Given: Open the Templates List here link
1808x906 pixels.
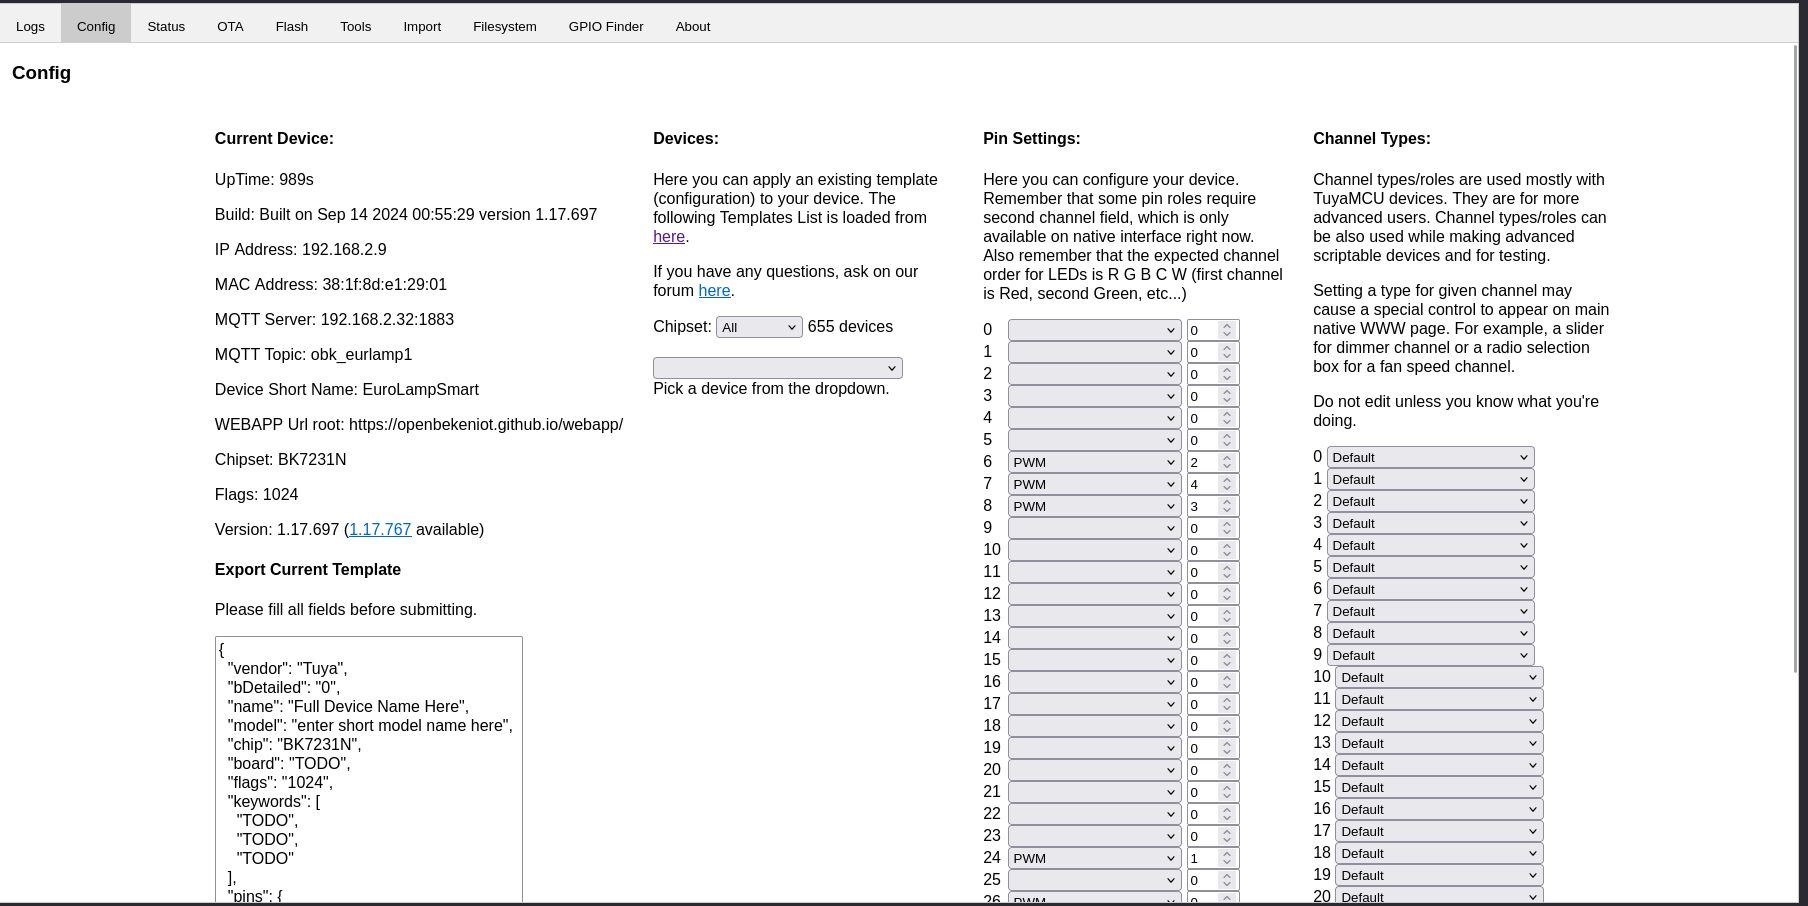Looking at the screenshot, I should pos(668,236).
